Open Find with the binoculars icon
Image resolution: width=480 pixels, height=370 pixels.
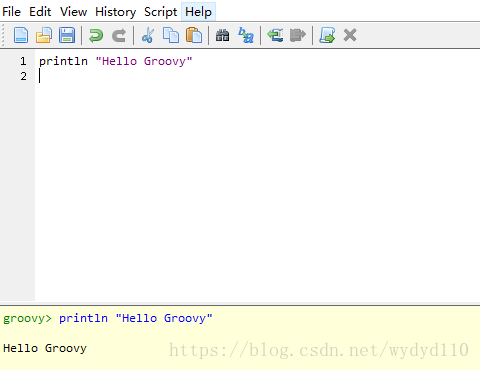(x=223, y=35)
